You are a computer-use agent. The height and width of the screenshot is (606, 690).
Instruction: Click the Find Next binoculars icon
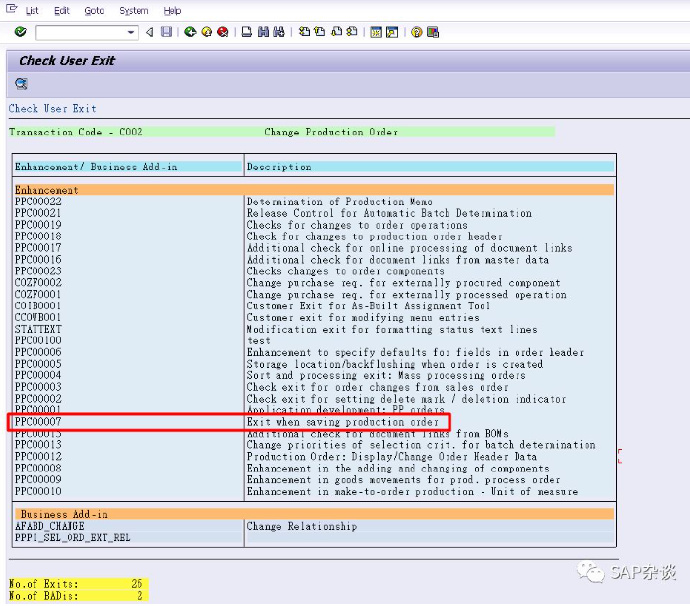(x=279, y=32)
